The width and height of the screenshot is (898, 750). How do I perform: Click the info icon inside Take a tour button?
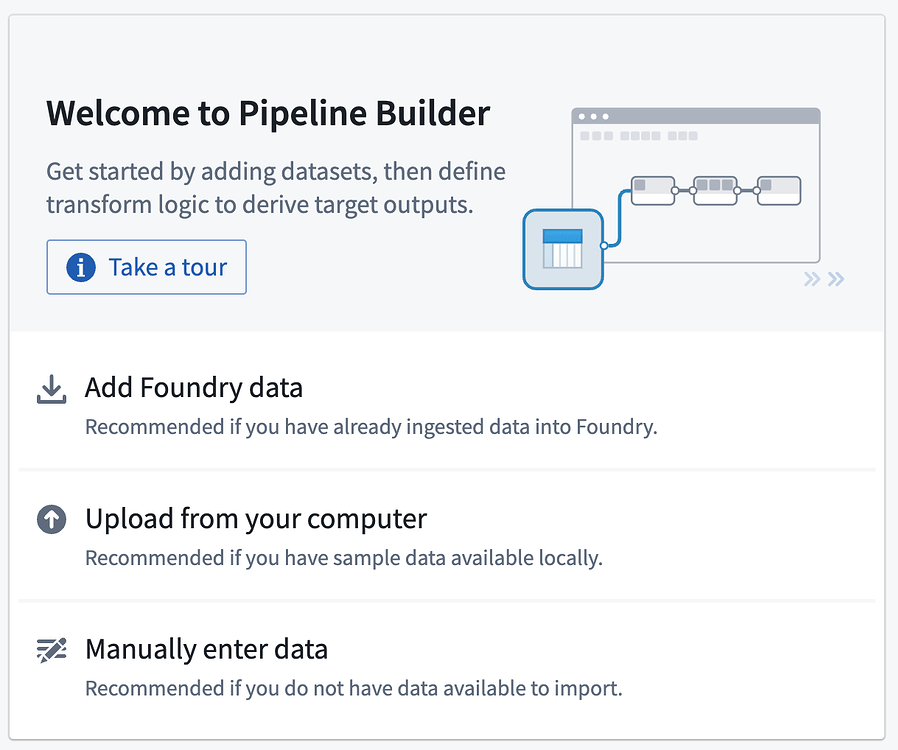pyautogui.click(x=79, y=267)
